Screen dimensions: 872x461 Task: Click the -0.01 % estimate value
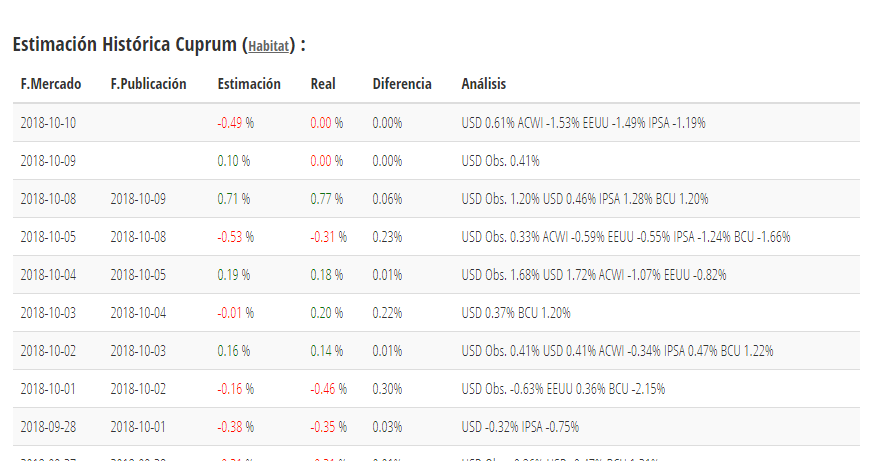click(236, 313)
